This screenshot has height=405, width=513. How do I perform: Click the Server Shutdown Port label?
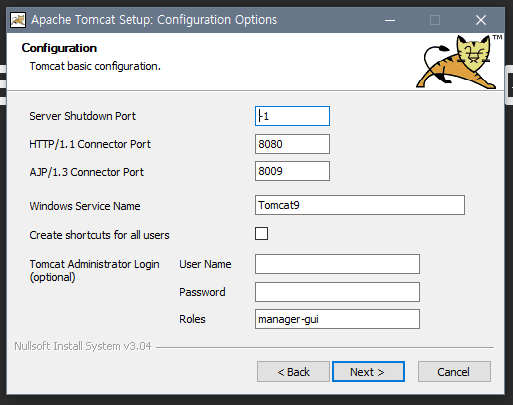tap(82, 116)
